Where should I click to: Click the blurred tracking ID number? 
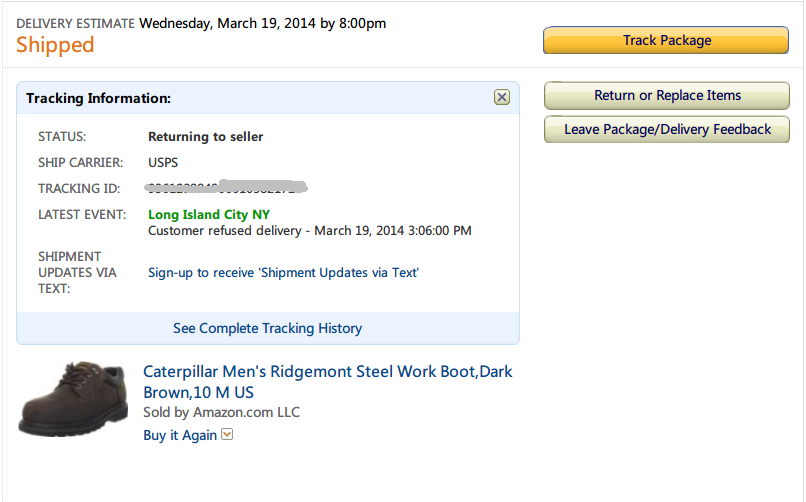[x=225, y=187]
